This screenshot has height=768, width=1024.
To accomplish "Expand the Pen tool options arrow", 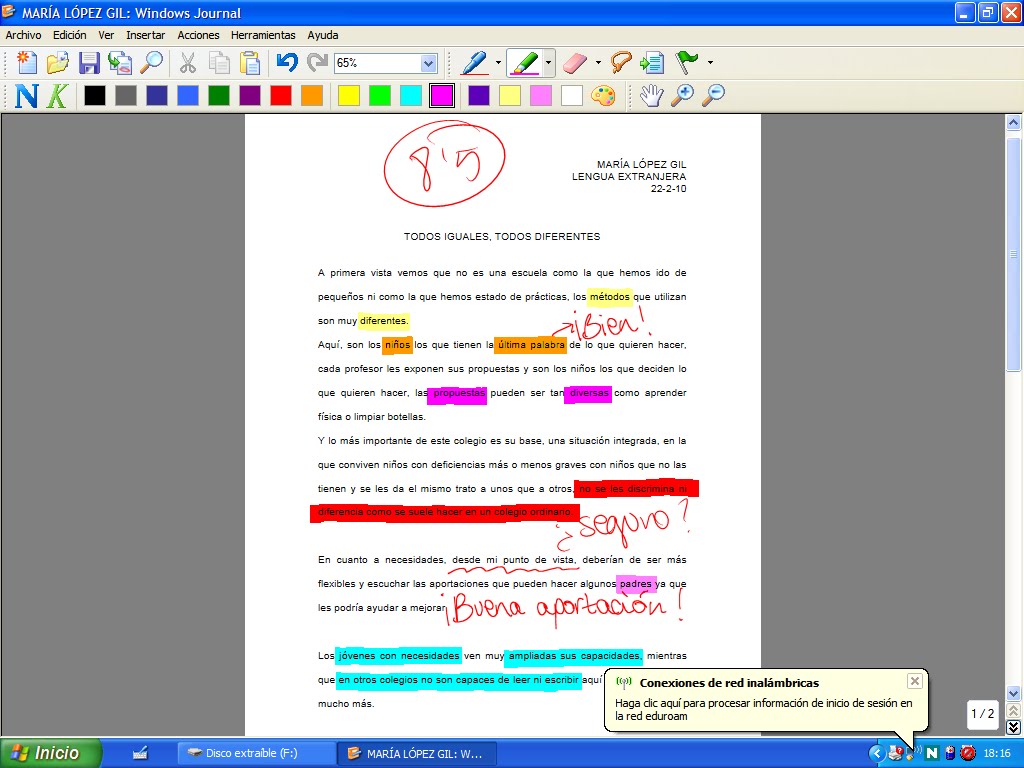I will (x=498, y=63).
